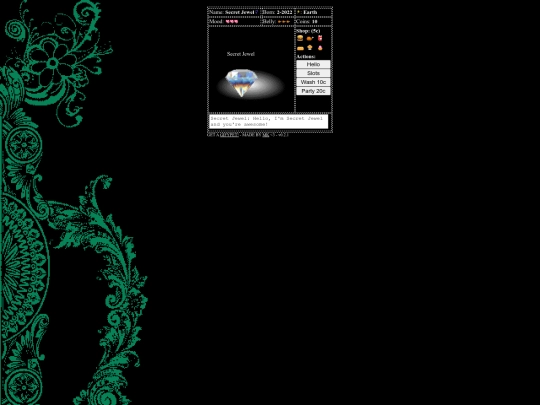The height and width of the screenshot is (405, 540).
Task: Buy the roast chicken leg shop item
Action: (x=310, y=38)
